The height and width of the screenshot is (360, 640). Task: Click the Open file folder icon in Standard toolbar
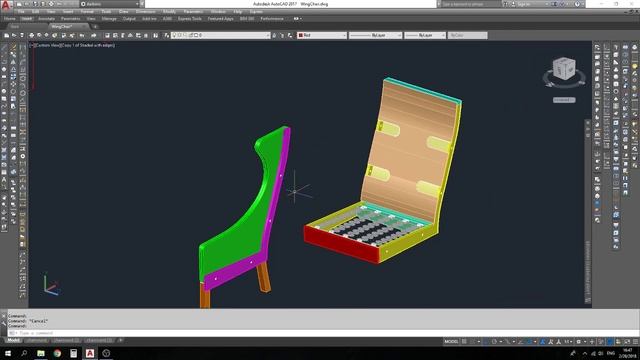pyautogui.click(x=14, y=36)
